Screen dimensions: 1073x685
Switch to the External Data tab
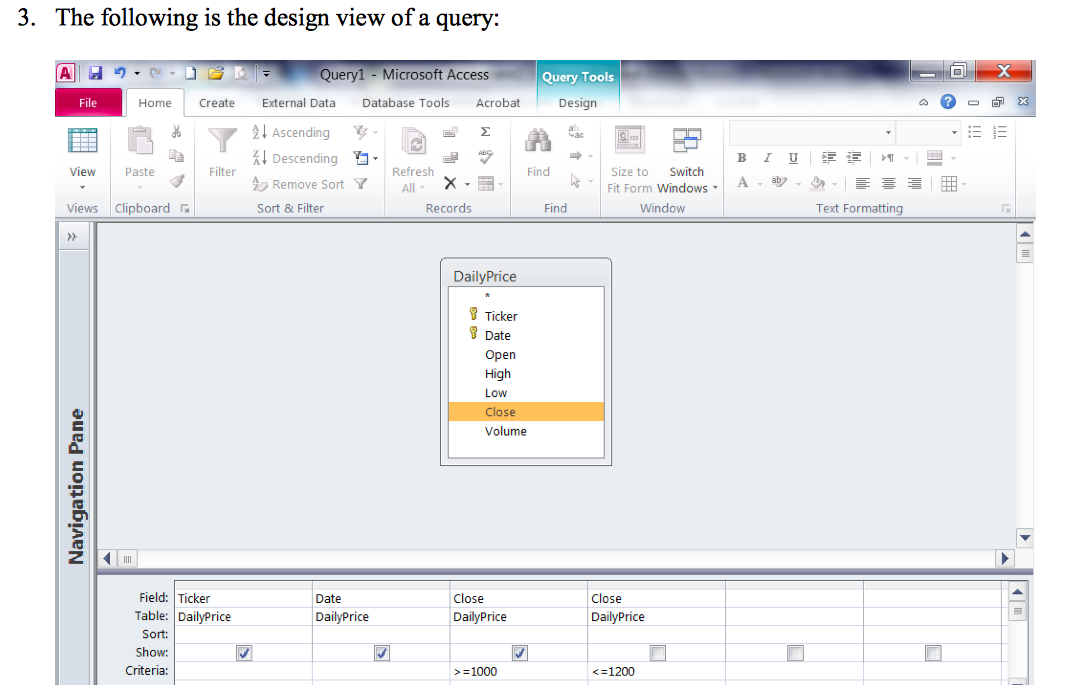coord(298,103)
